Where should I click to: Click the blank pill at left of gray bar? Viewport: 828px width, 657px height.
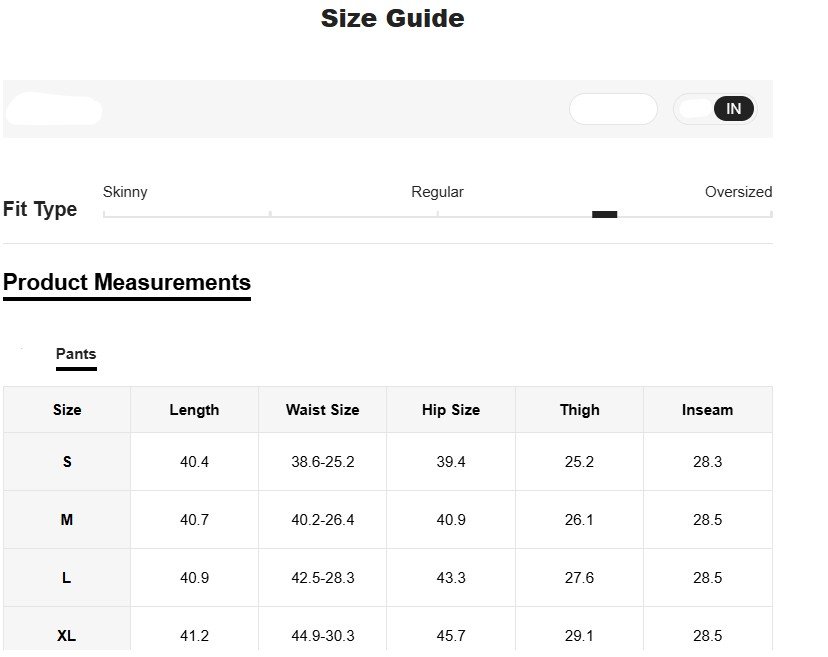coord(55,110)
